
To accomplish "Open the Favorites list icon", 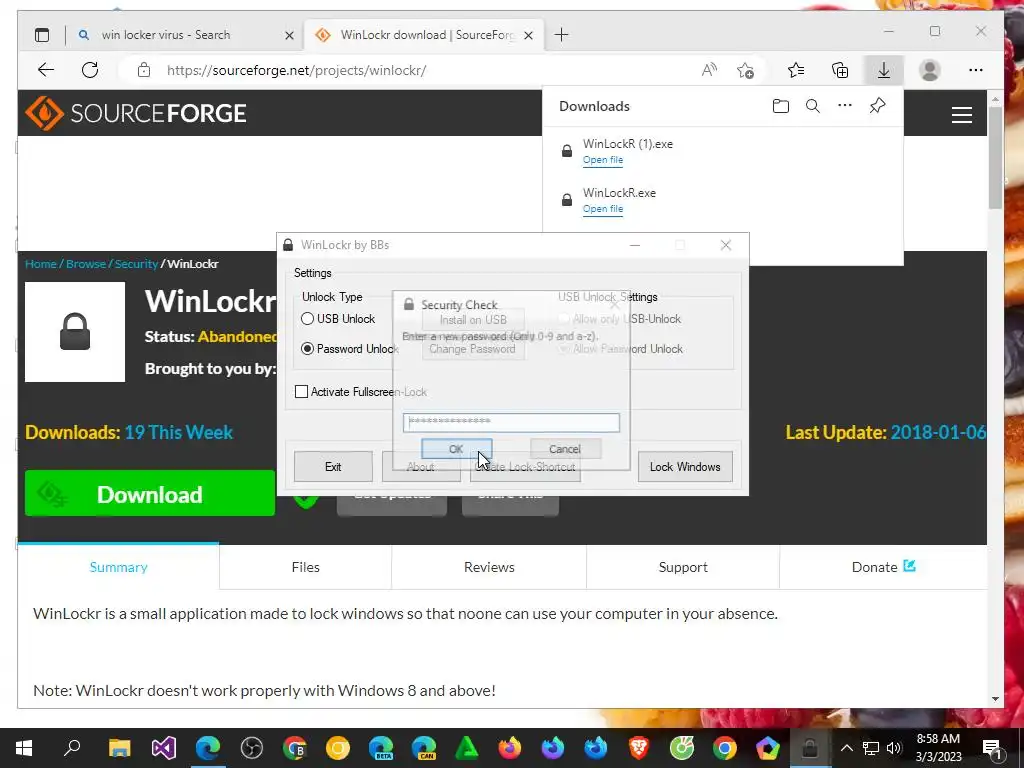I will pos(795,70).
